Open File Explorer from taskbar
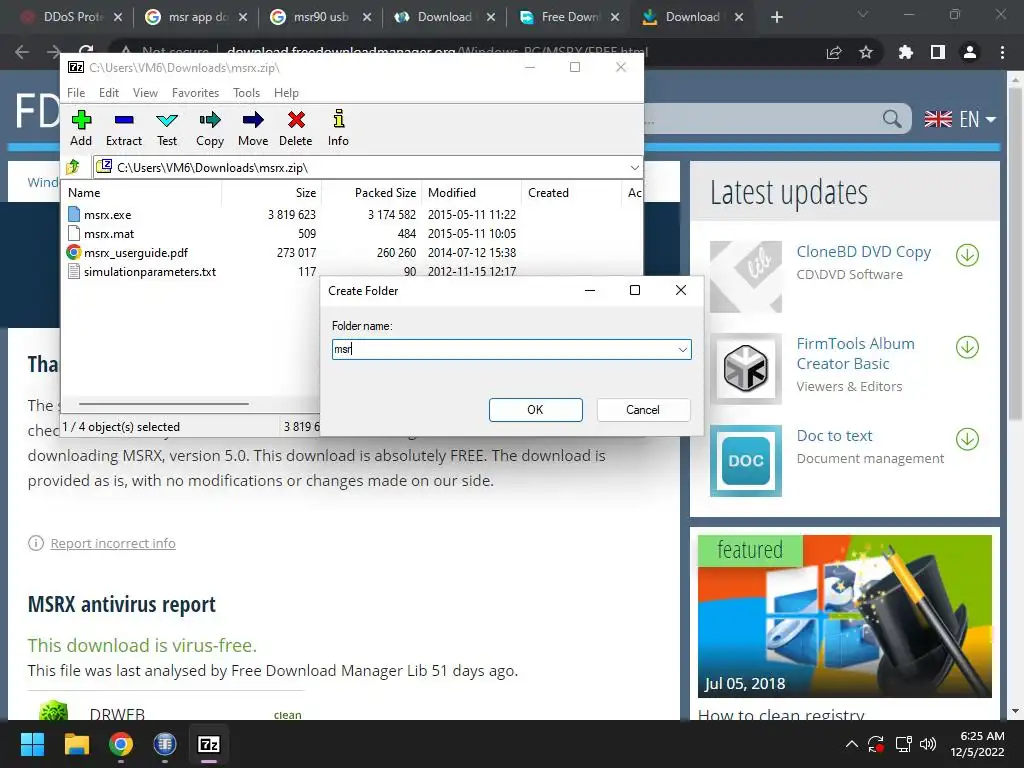 (76, 744)
